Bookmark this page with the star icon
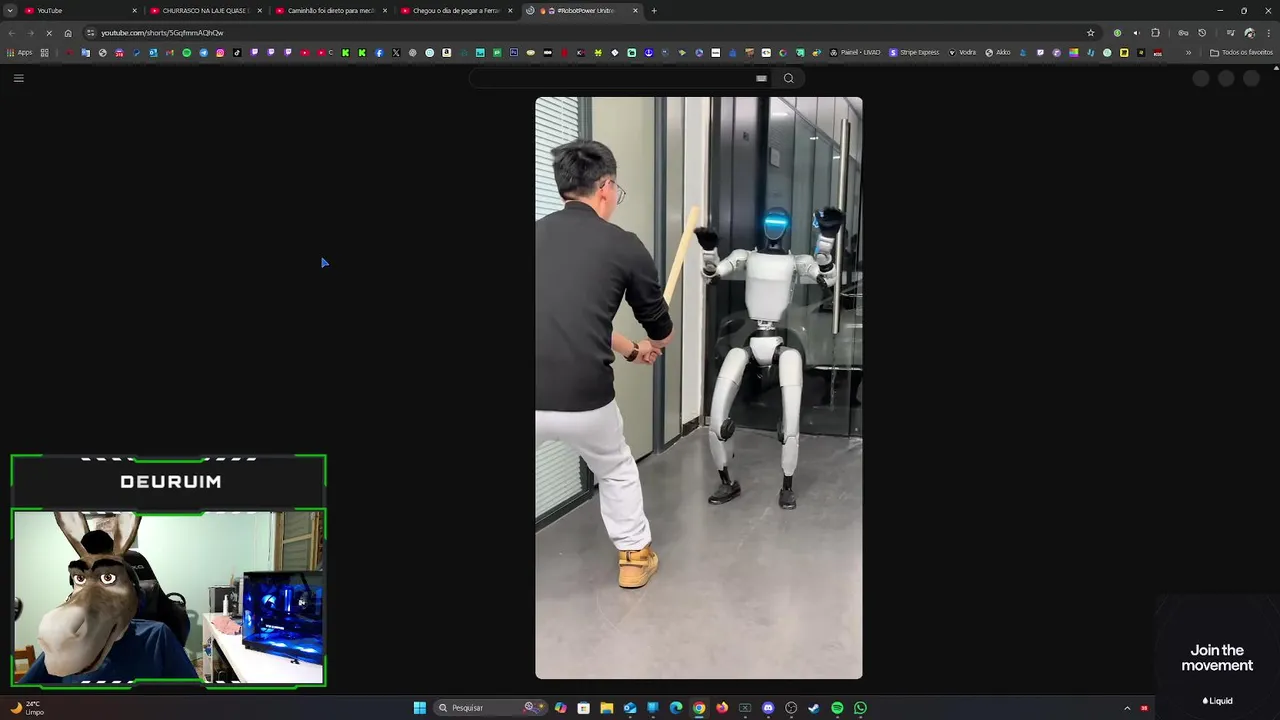Image resolution: width=1280 pixels, height=720 pixels. (1090, 32)
